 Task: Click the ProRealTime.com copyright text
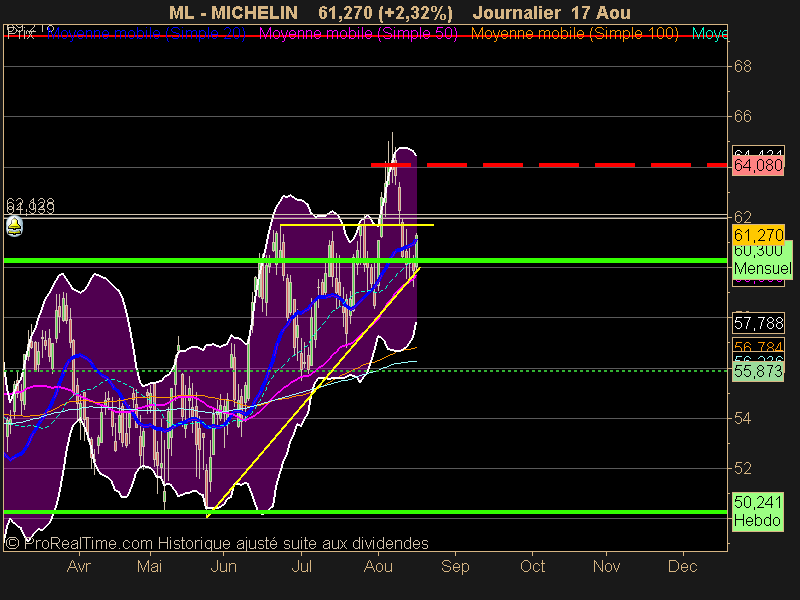coord(217,543)
